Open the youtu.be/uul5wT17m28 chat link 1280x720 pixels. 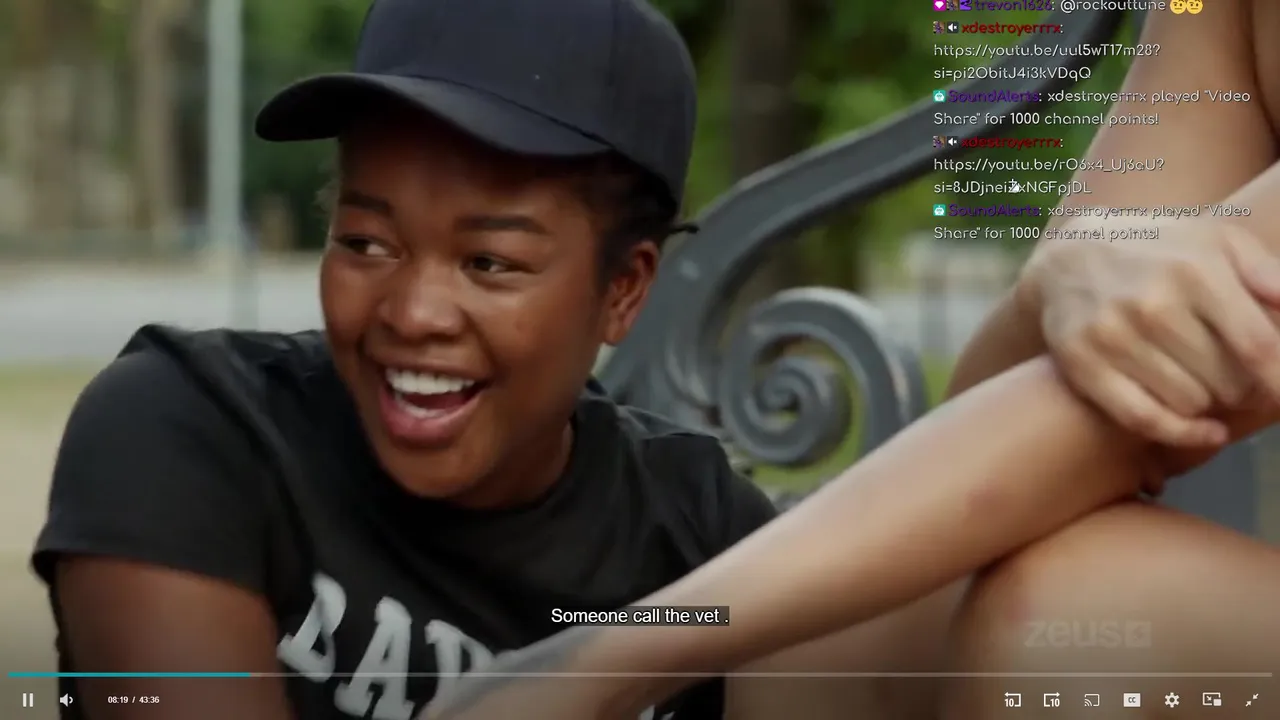[1047, 61]
